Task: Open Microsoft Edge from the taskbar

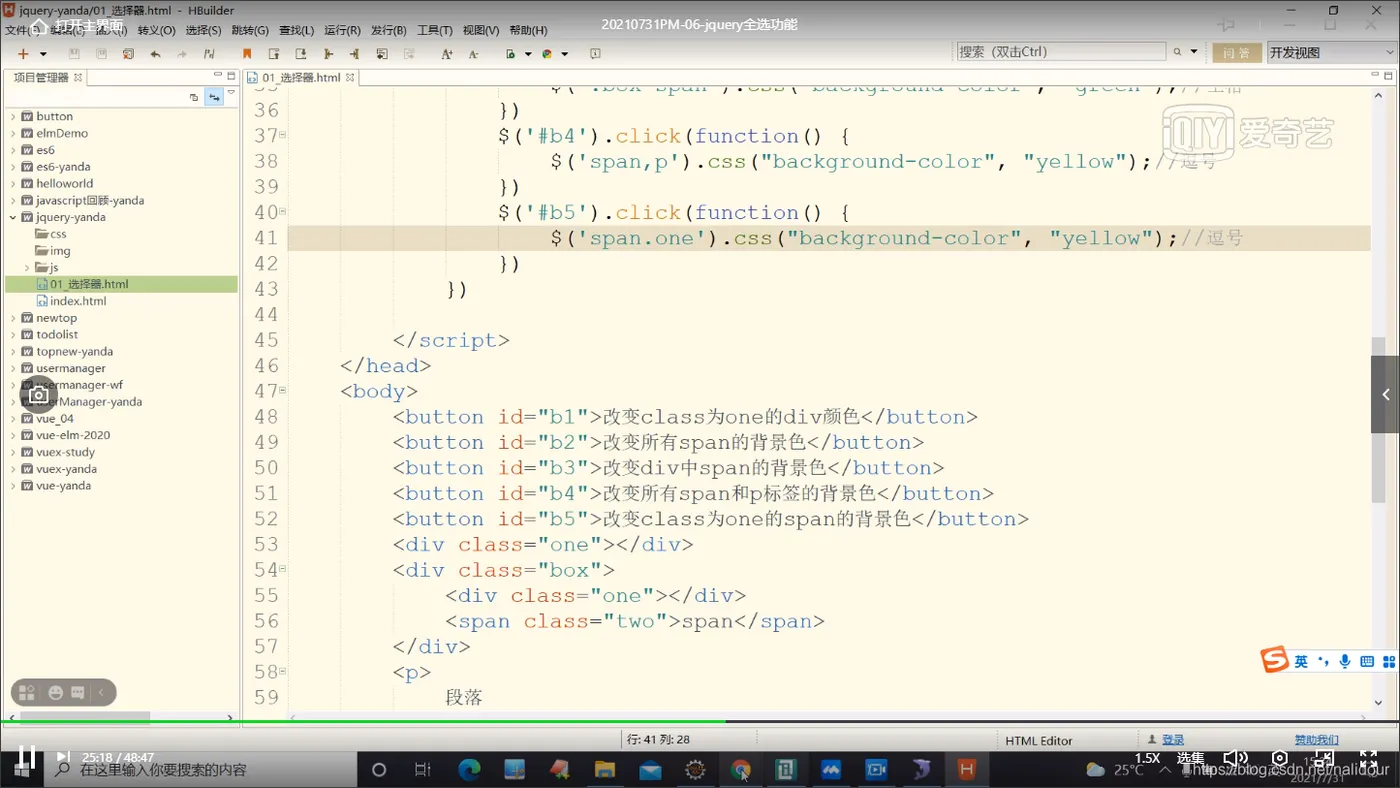Action: click(x=469, y=770)
